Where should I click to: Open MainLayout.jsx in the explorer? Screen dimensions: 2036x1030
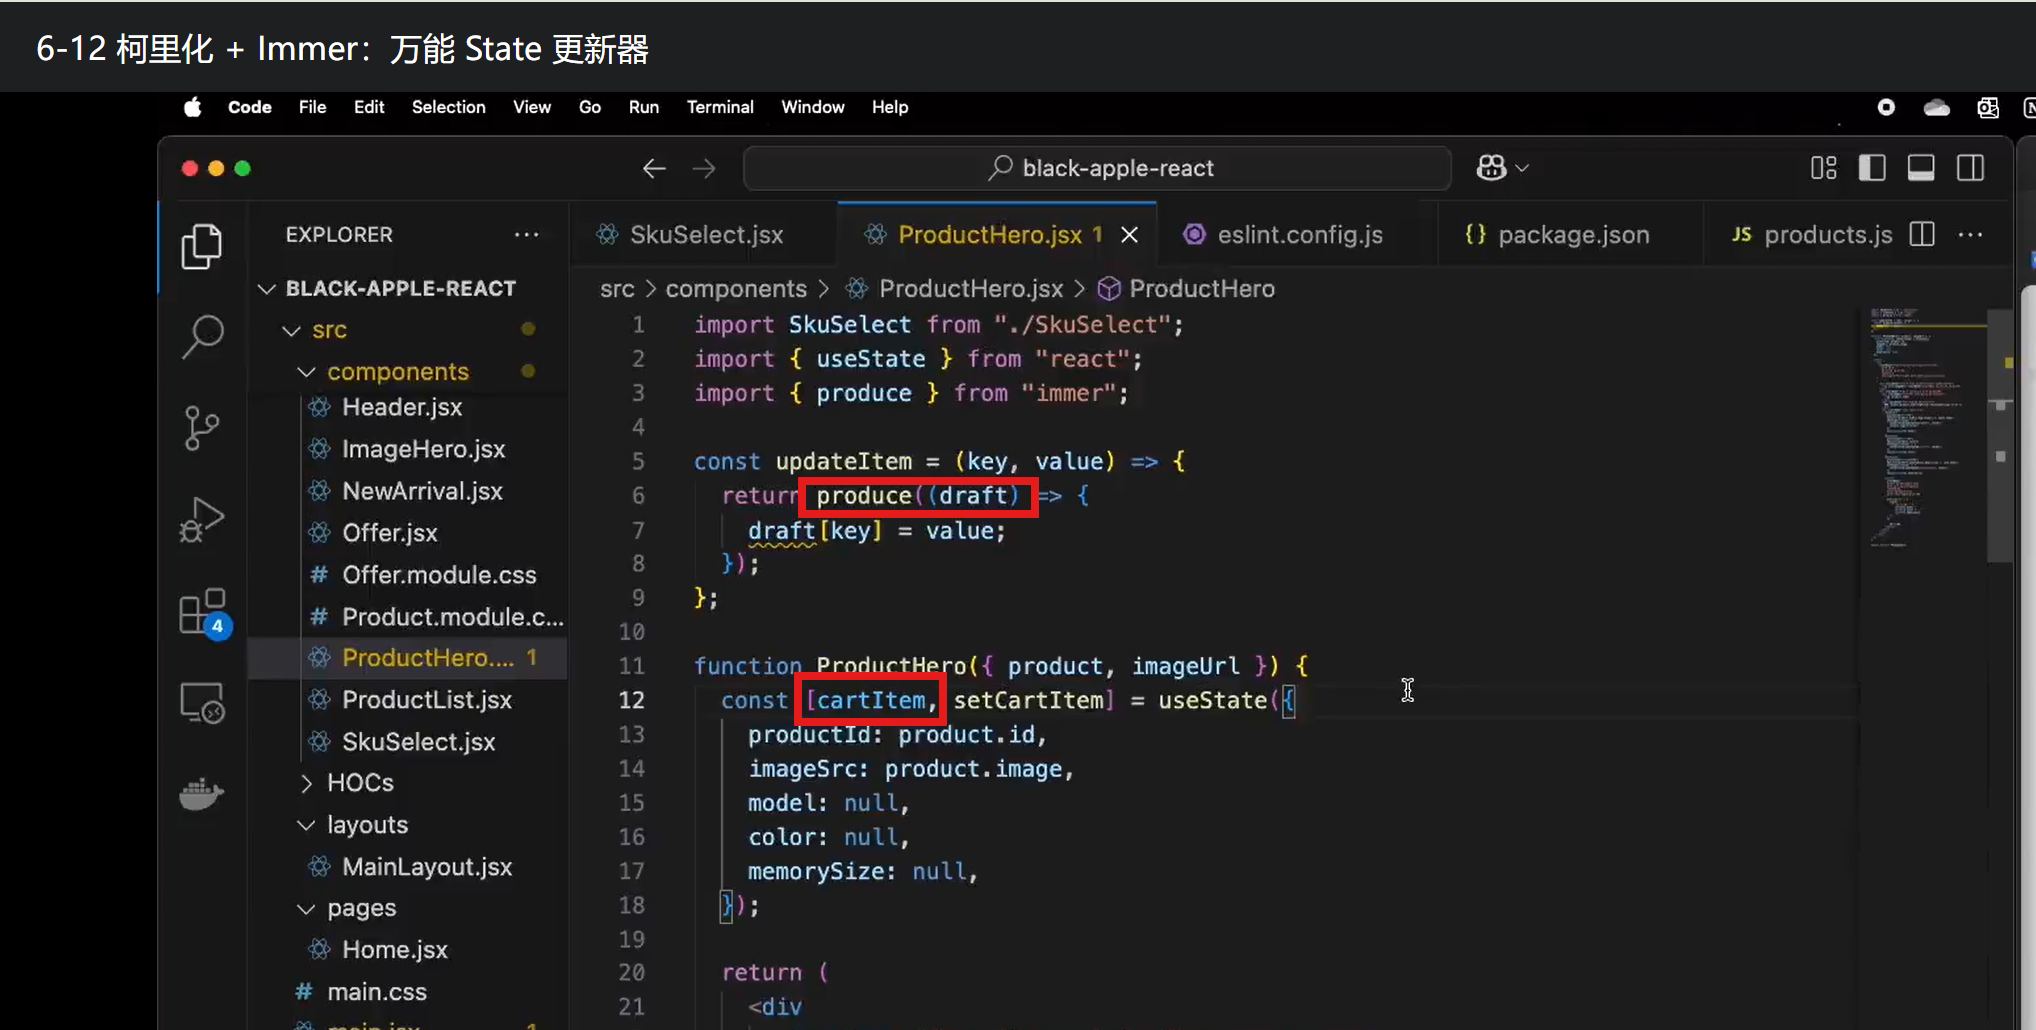point(427,867)
